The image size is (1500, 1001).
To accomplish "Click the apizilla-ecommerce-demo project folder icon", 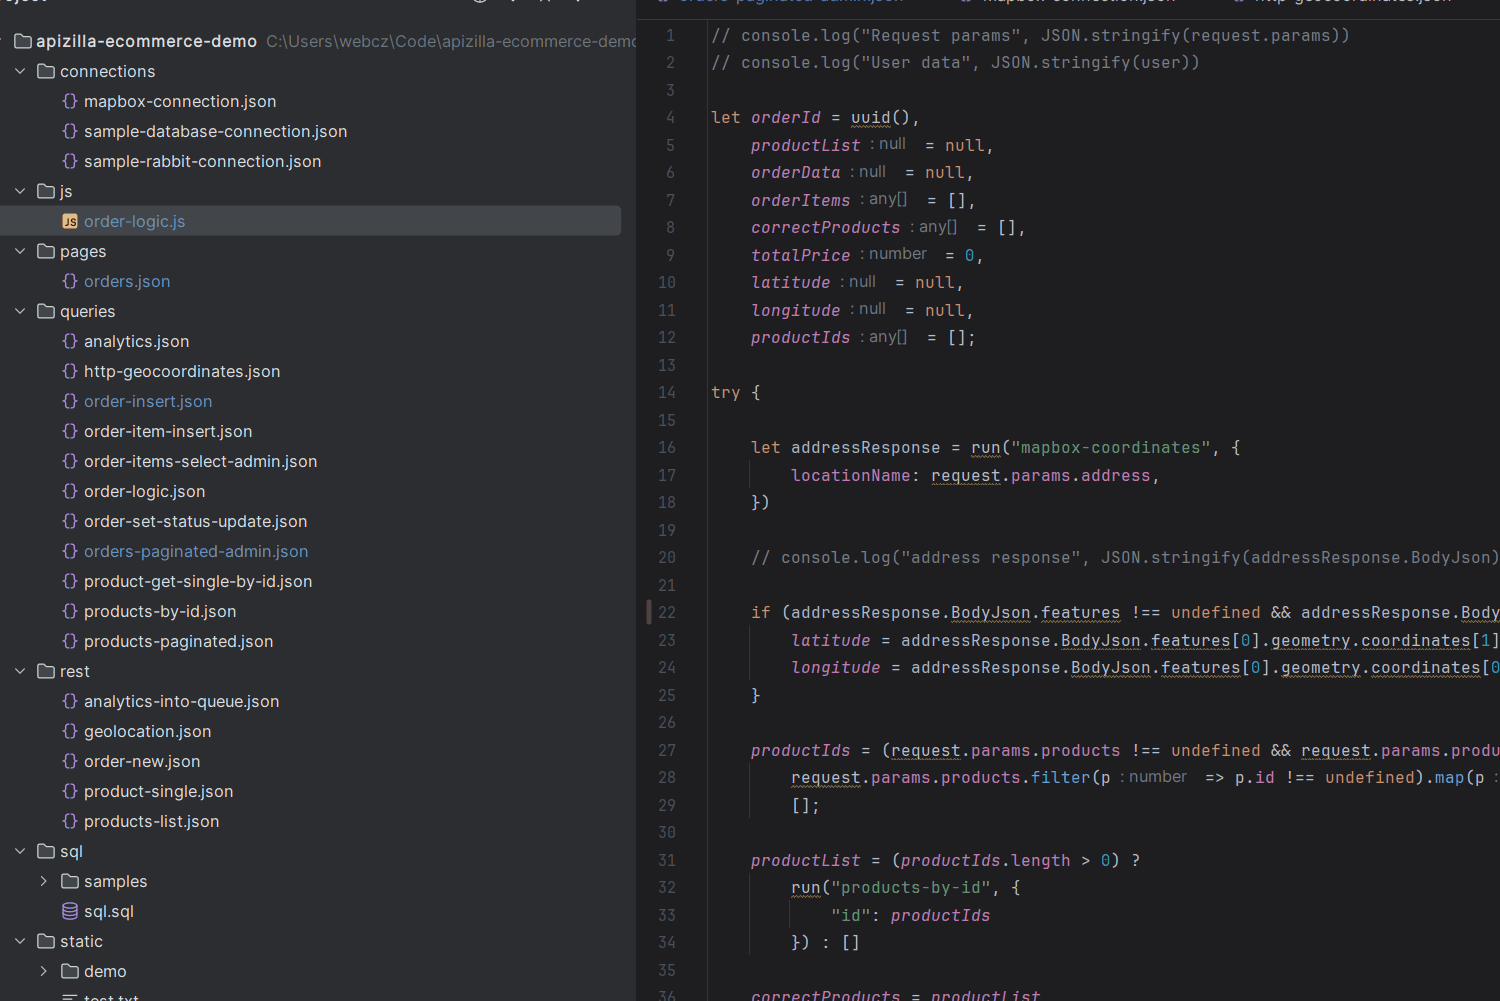I will tap(22, 41).
